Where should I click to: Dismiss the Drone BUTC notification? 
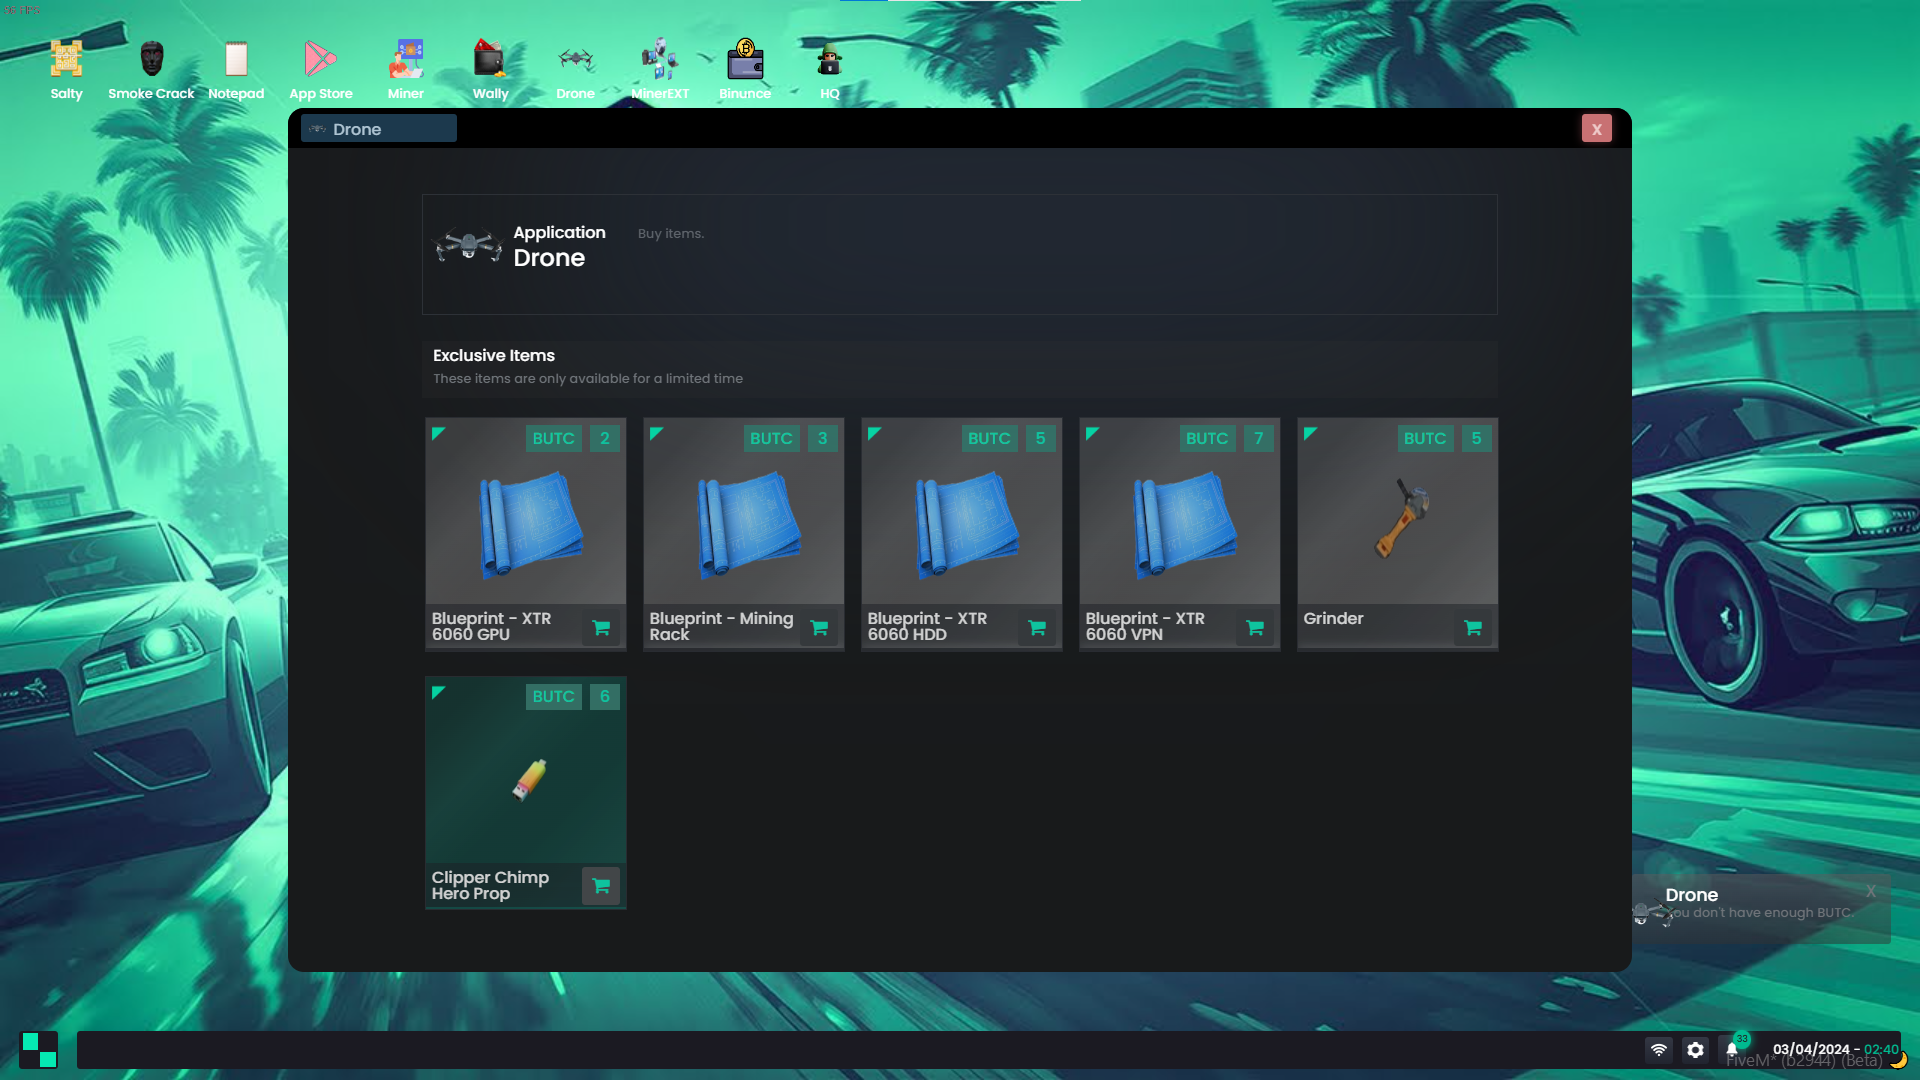[1870, 891]
